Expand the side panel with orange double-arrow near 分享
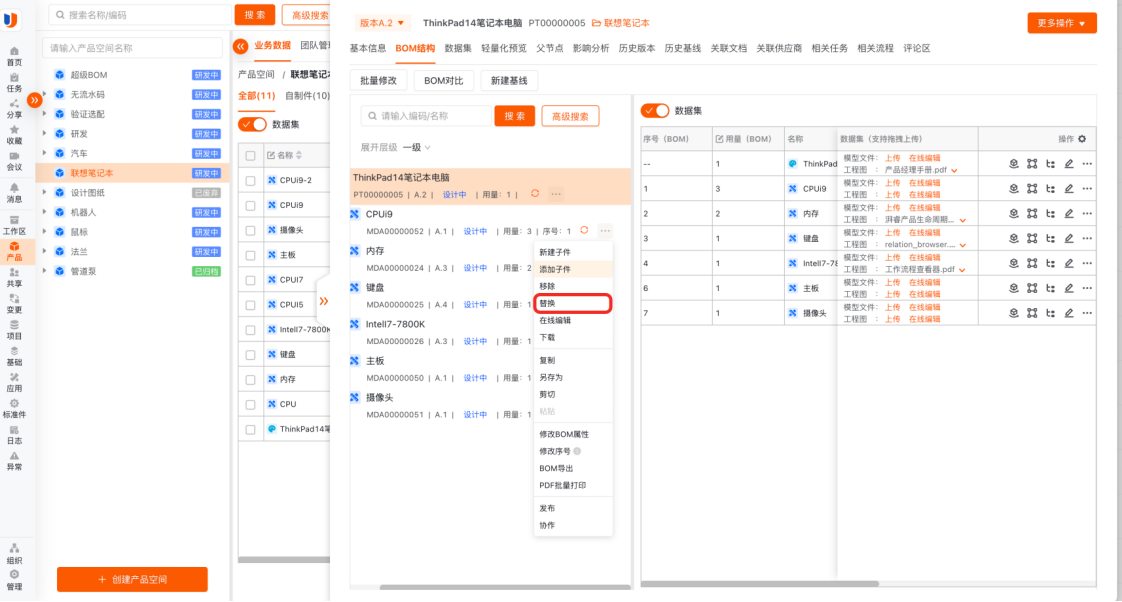 [34, 100]
